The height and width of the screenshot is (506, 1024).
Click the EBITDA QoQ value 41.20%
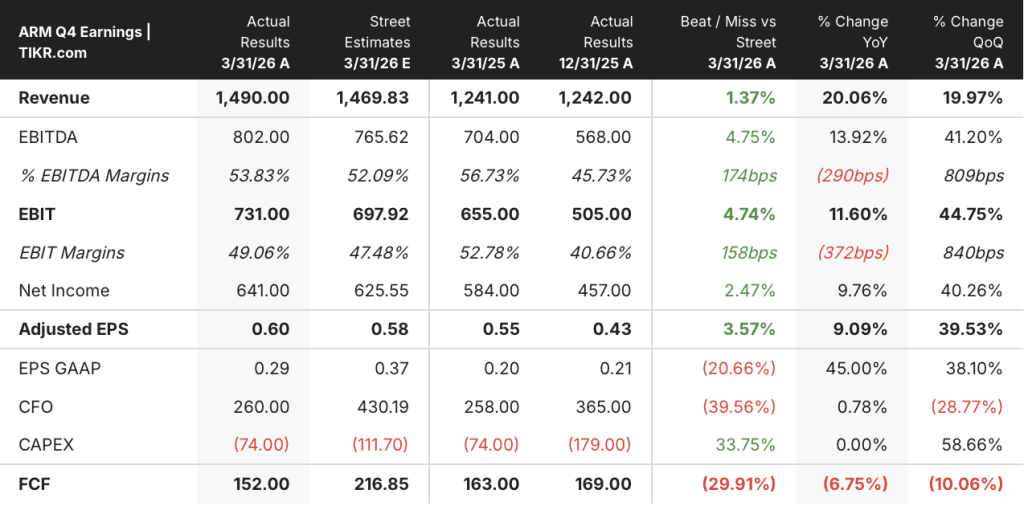[x=974, y=138]
